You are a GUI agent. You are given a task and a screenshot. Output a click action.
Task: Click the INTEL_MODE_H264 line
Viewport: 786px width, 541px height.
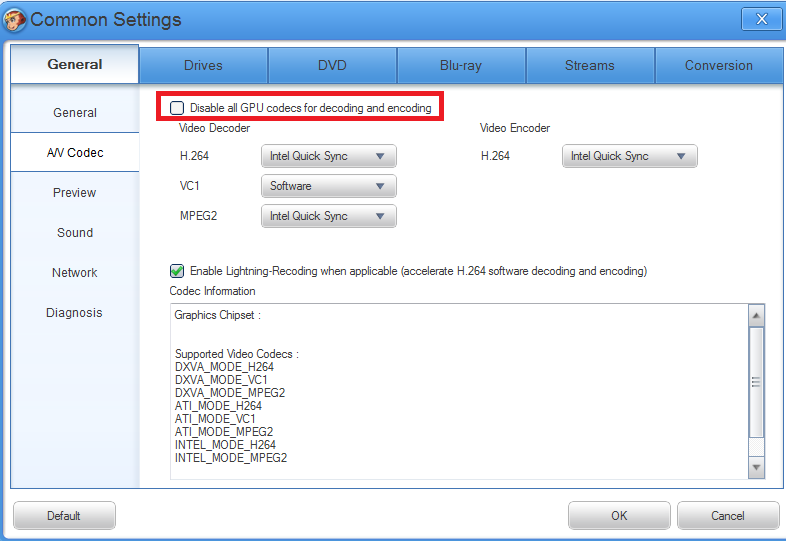tap(225, 445)
